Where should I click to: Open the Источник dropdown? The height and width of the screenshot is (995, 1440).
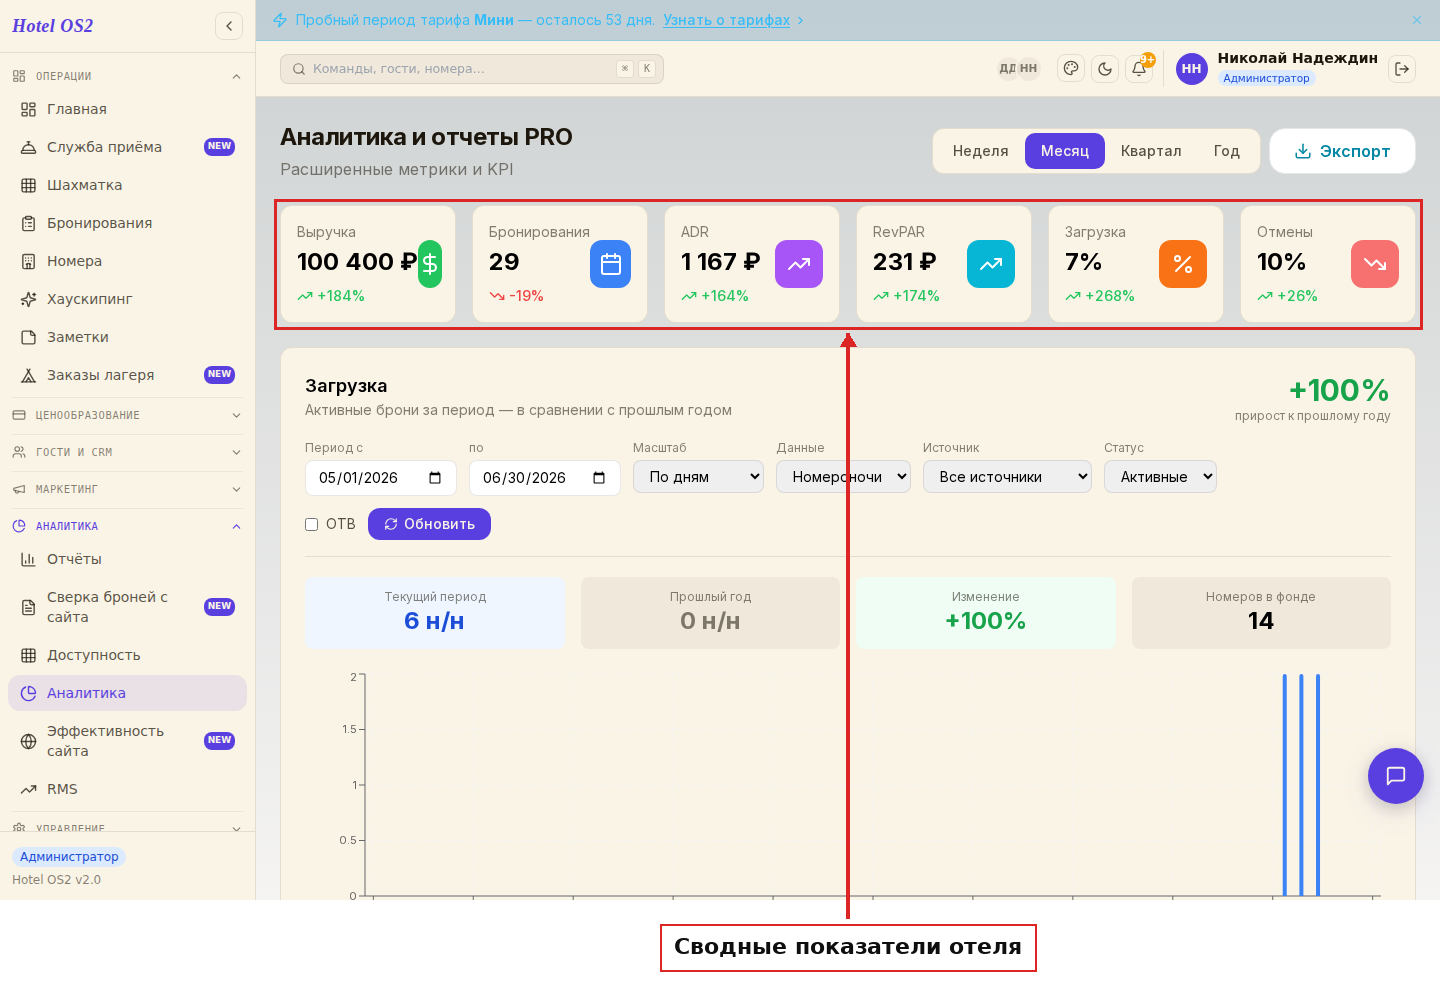pos(1007,477)
